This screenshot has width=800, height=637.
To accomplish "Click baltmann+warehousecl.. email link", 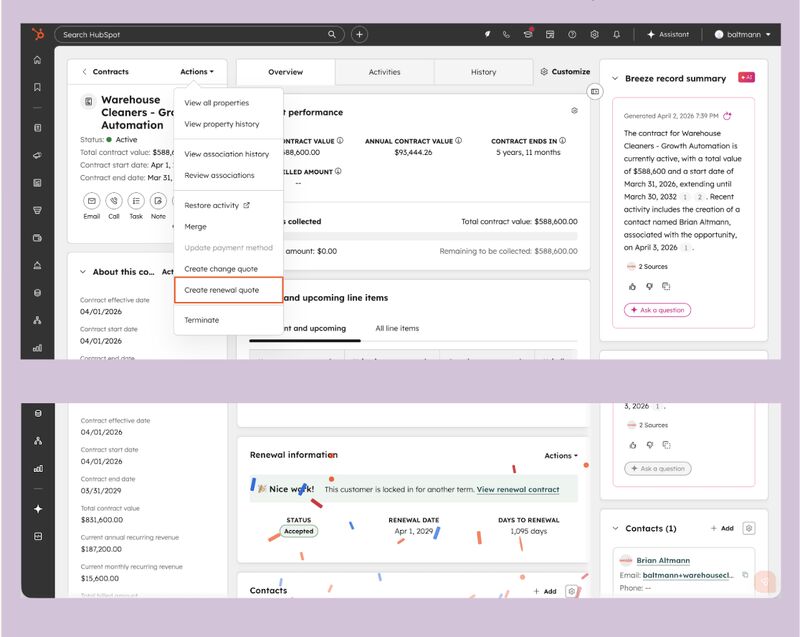I will point(687,575).
